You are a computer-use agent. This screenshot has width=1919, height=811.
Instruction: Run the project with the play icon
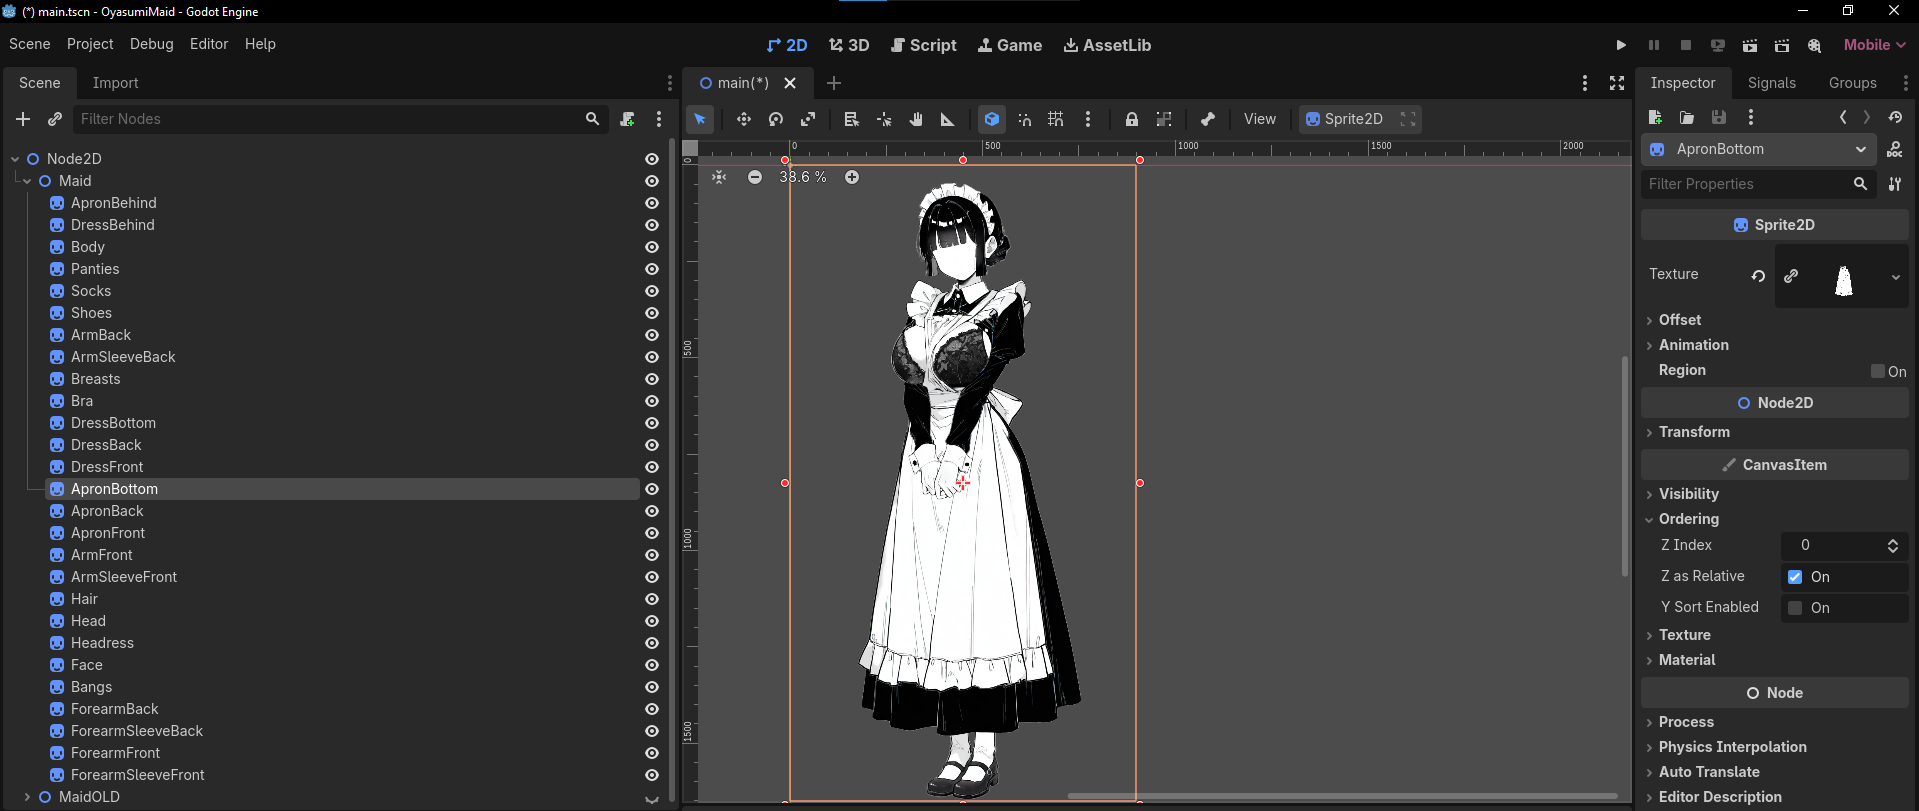click(1621, 45)
